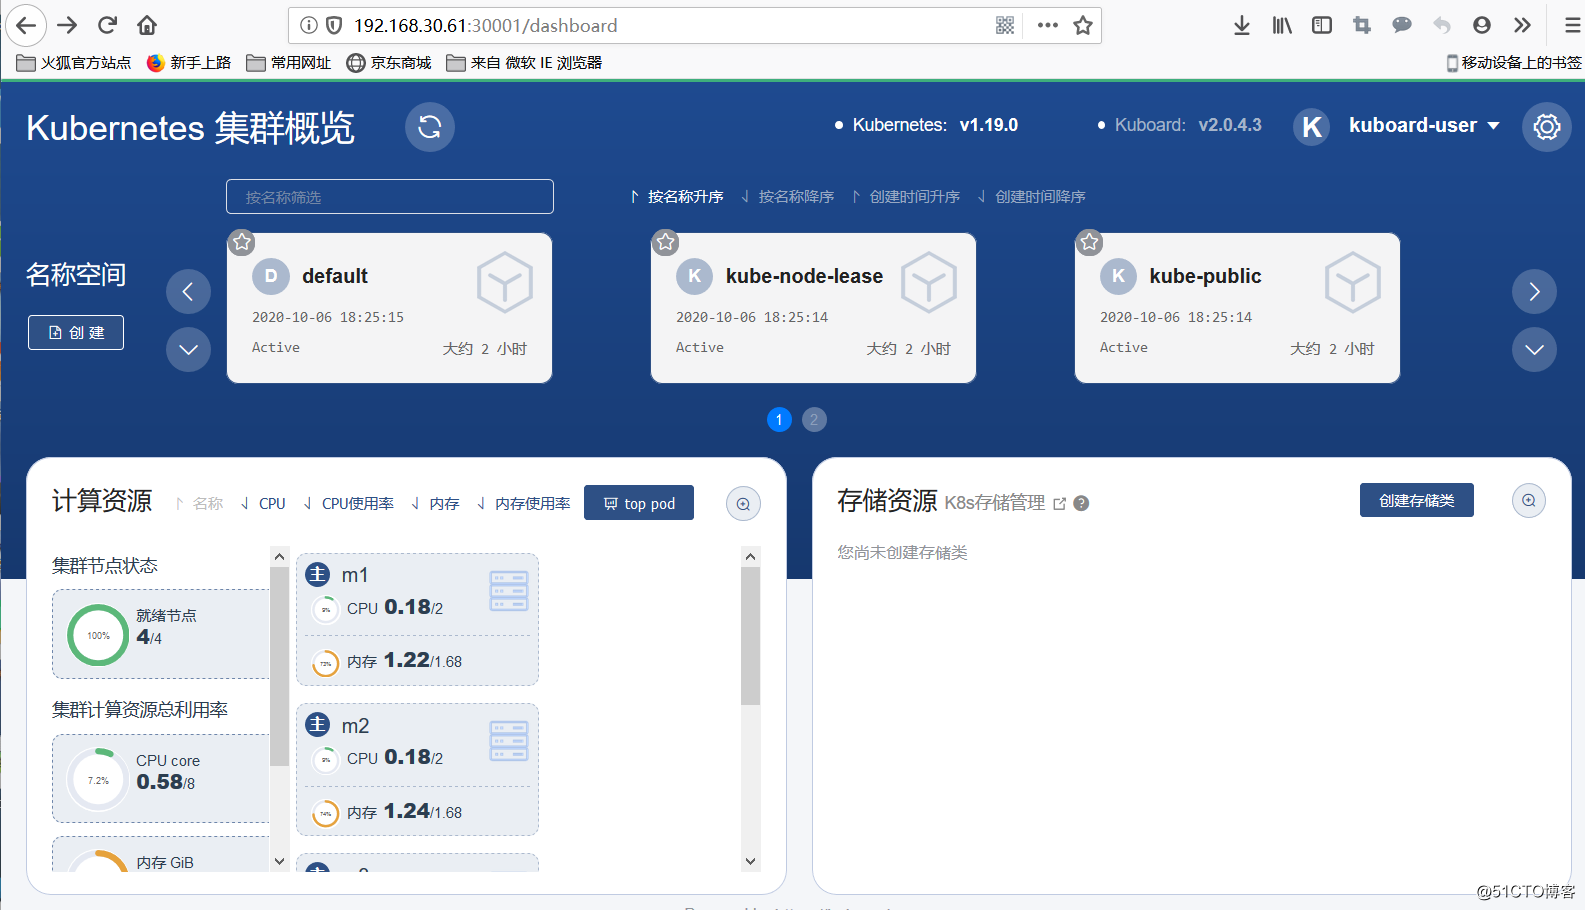Sort nodes by CPU使用率
This screenshot has height=910, width=1585.
pyautogui.click(x=348, y=504)
